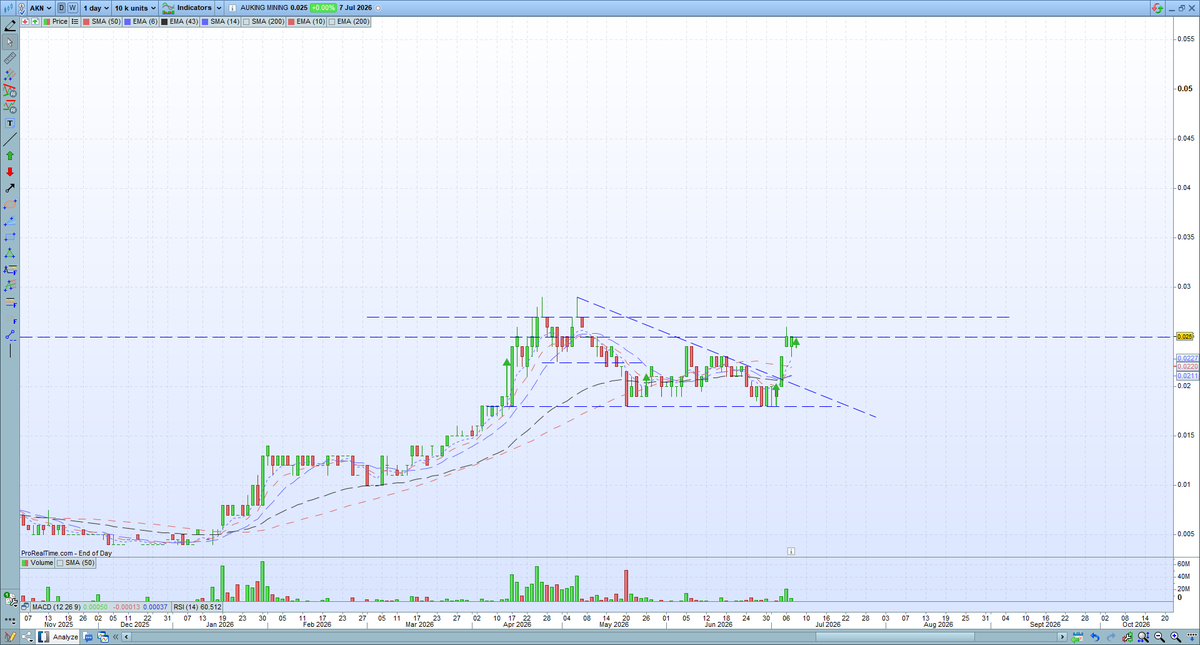This screenshot has width=1200, height=645.
Task: Toggle the SMA (14) indicator
Action: (x=220, y=22)
